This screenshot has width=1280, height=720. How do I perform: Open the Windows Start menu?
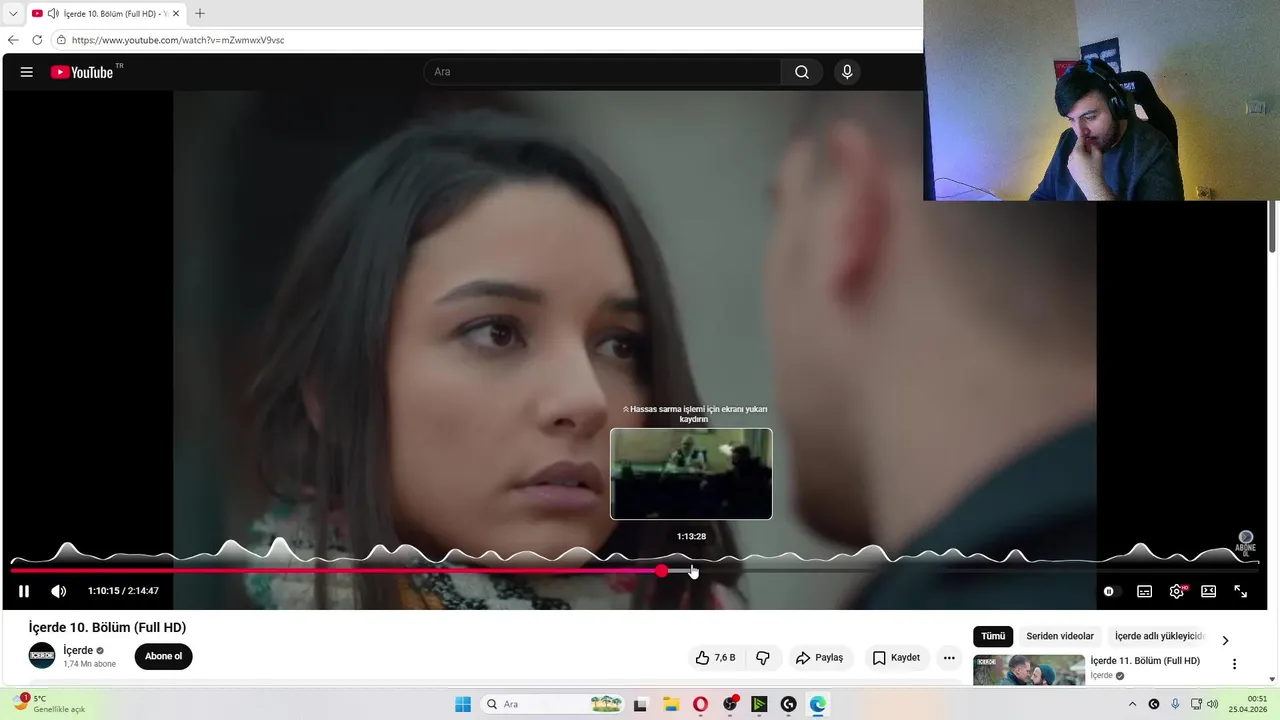pyautogui.click(x=463, y=704)
